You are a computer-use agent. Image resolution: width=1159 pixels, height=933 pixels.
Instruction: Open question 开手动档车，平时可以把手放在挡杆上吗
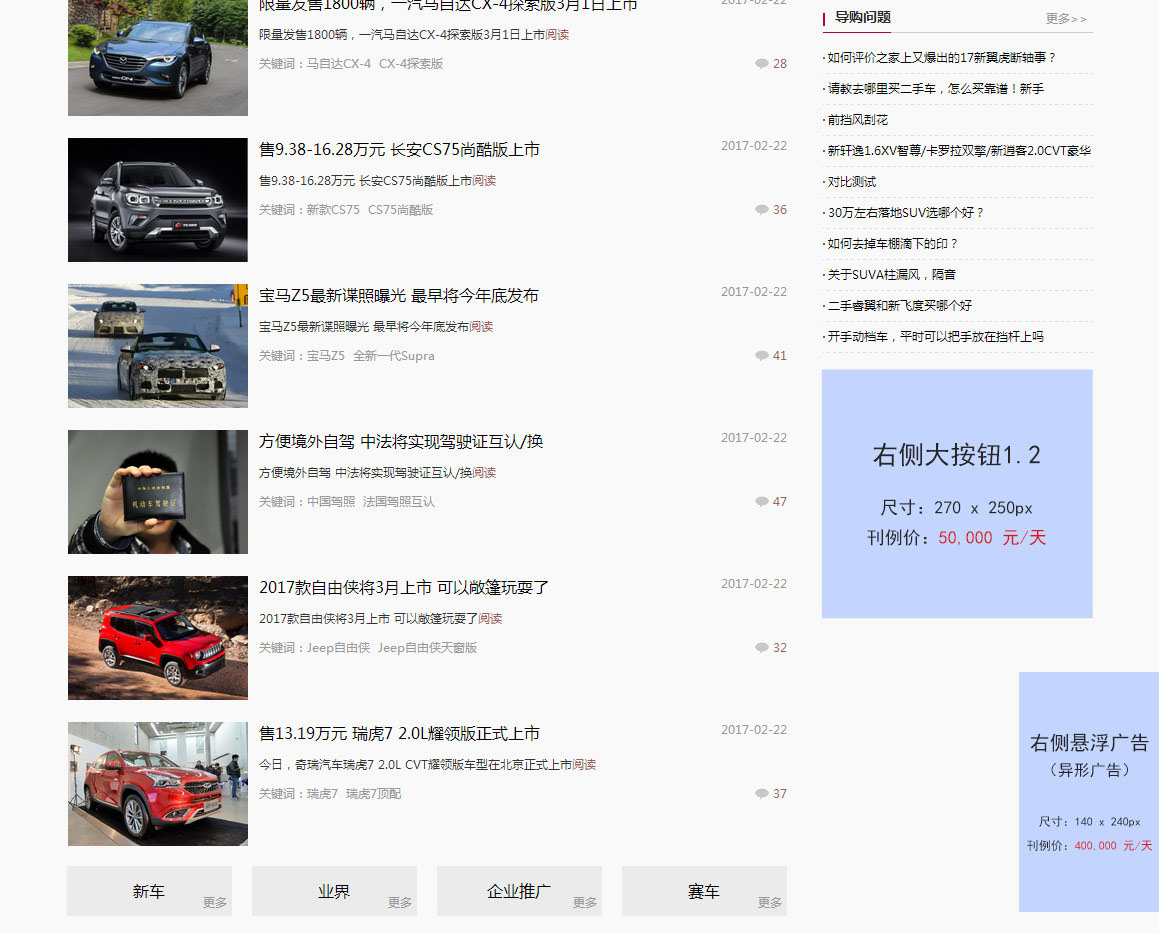(x=936, y=337)
